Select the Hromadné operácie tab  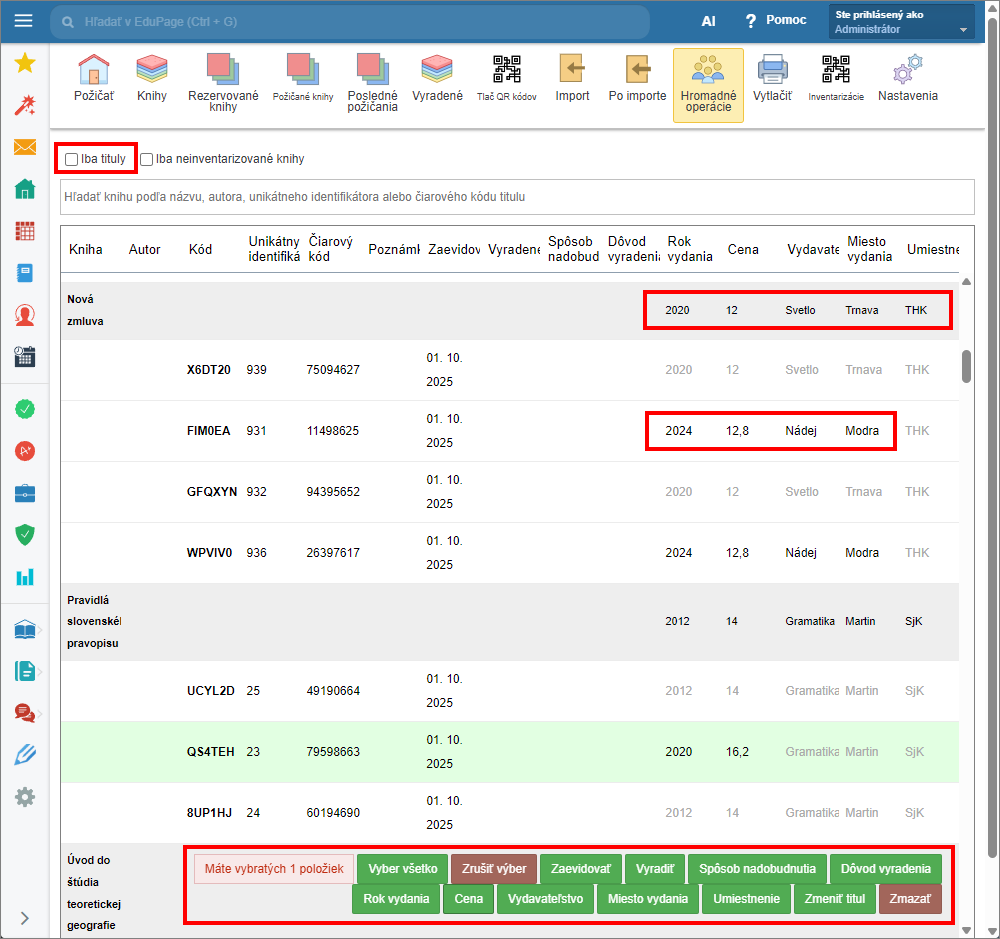tap(708, 85)
